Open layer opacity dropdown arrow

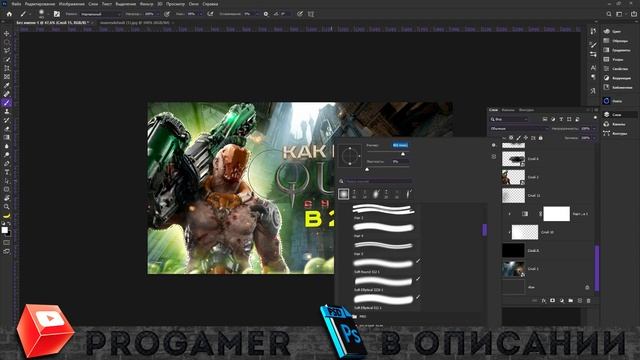[x=593, y=129]
